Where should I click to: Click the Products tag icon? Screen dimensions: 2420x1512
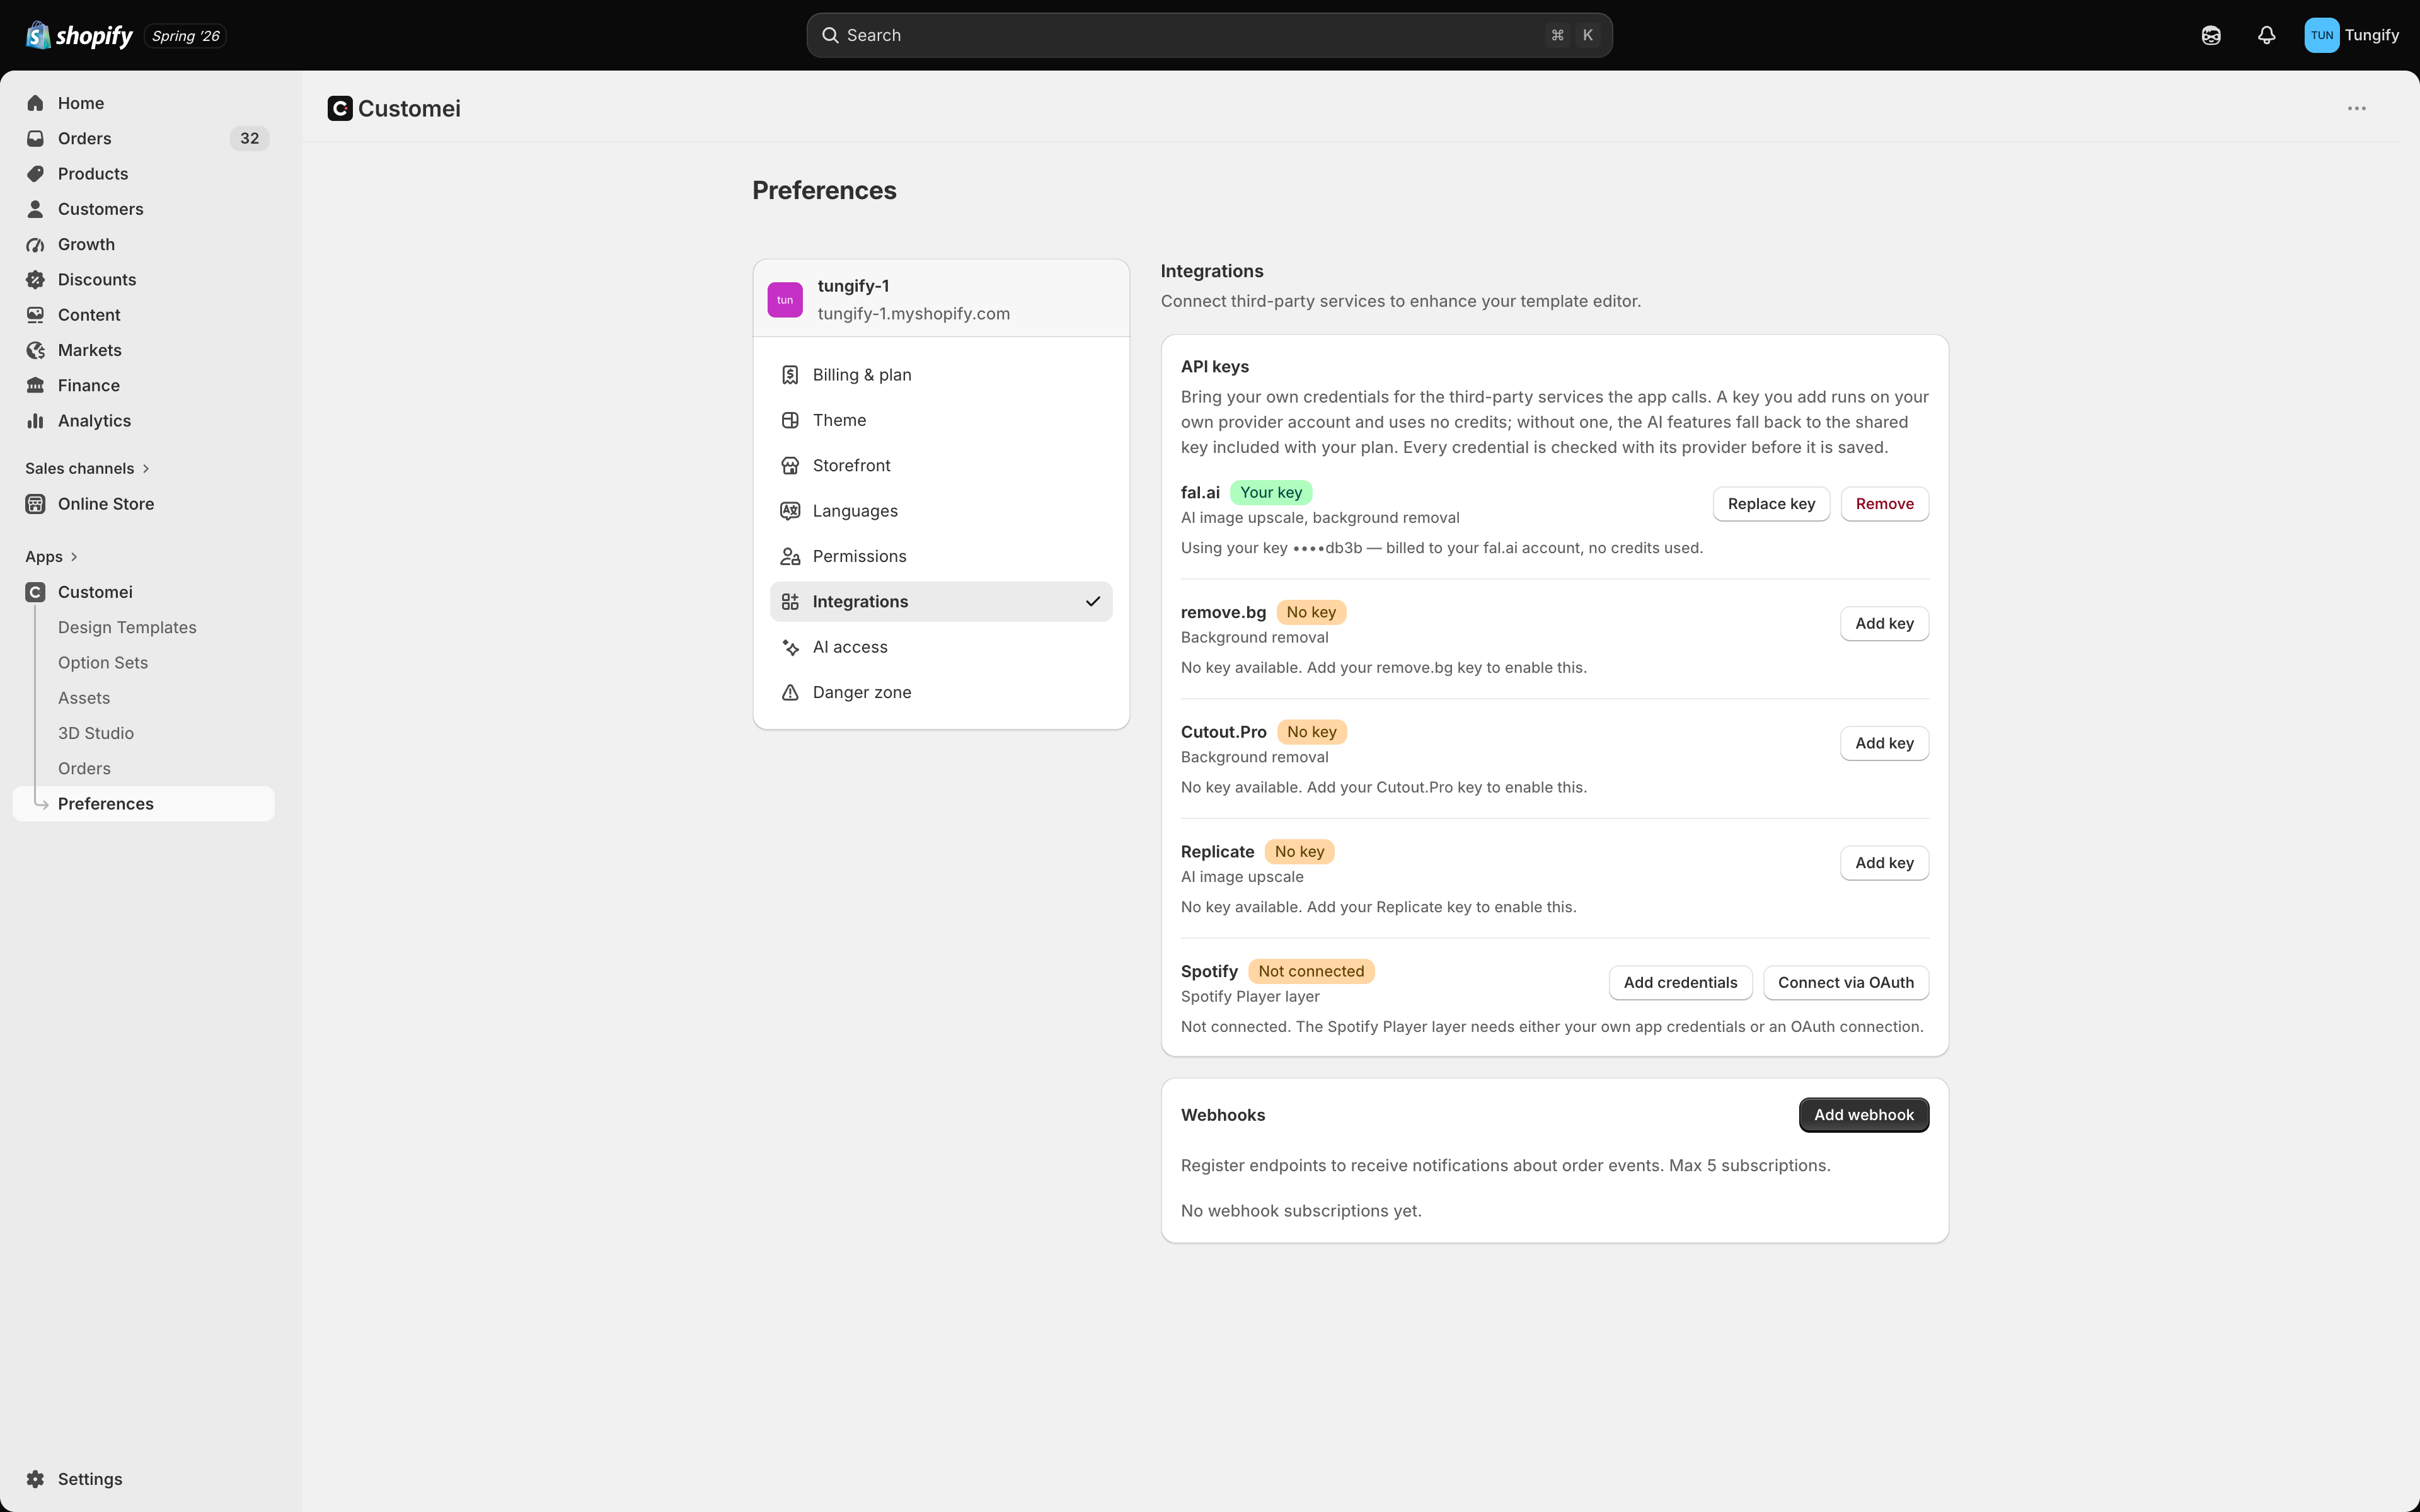click(x=35, y=174)
